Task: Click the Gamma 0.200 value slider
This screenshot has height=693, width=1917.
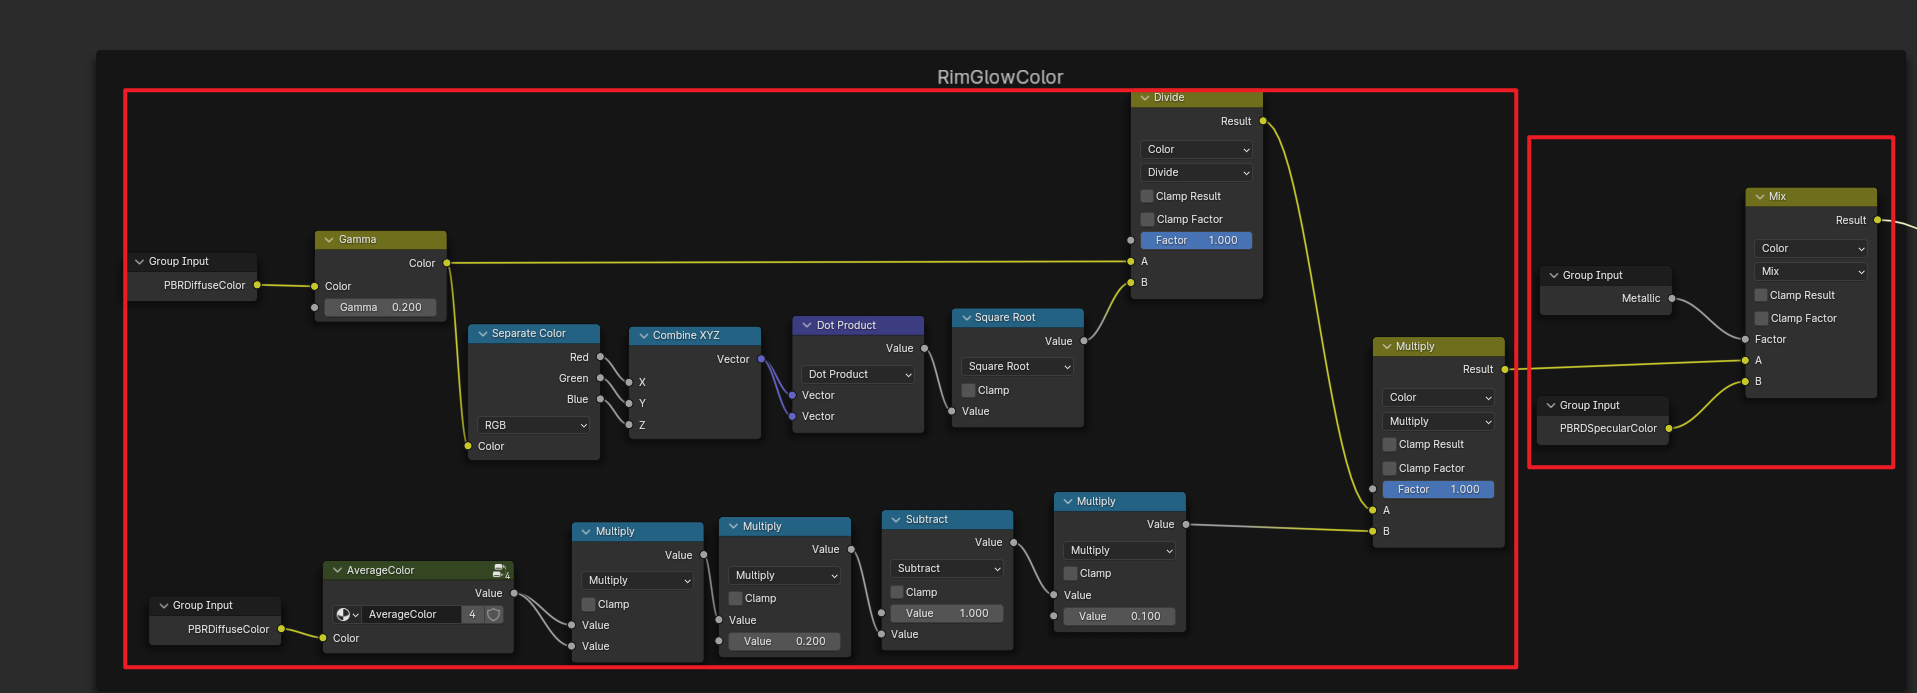Action: point(380,308)
